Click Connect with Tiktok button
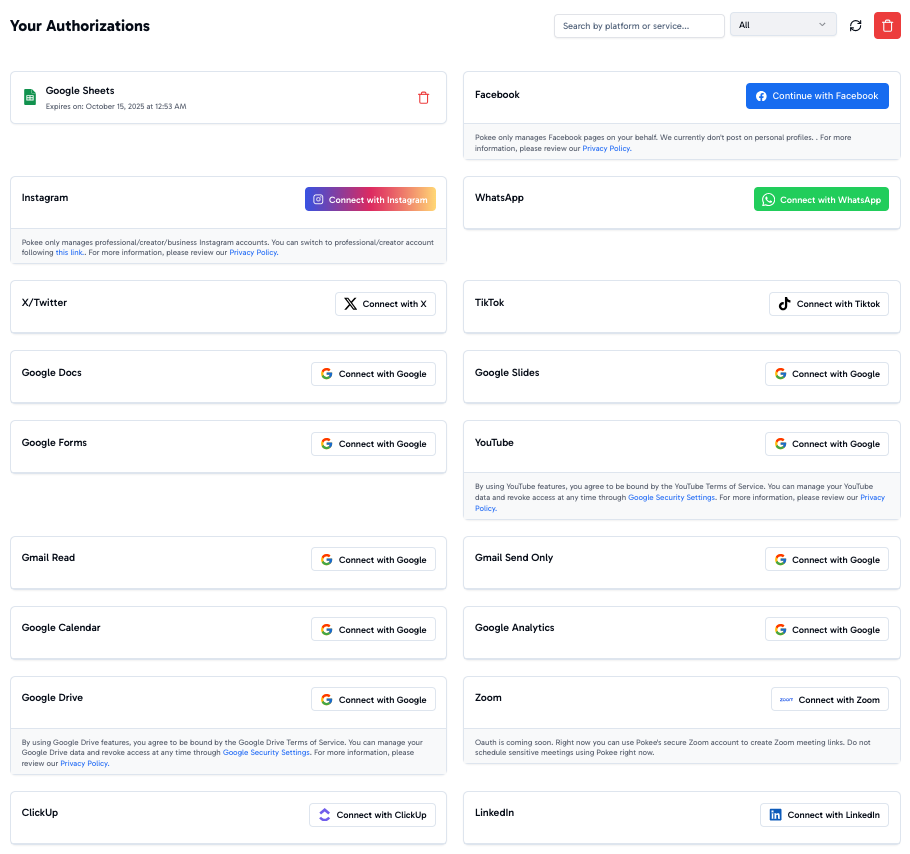The width and height of the screenshot is (910, 854). (828, 304)
